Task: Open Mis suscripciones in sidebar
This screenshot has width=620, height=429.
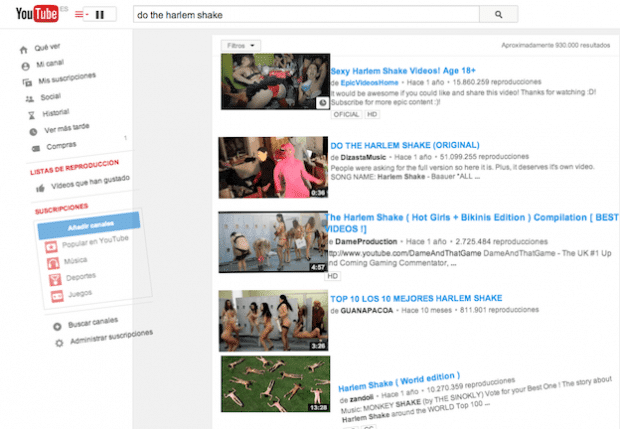Action: (67, 79)
